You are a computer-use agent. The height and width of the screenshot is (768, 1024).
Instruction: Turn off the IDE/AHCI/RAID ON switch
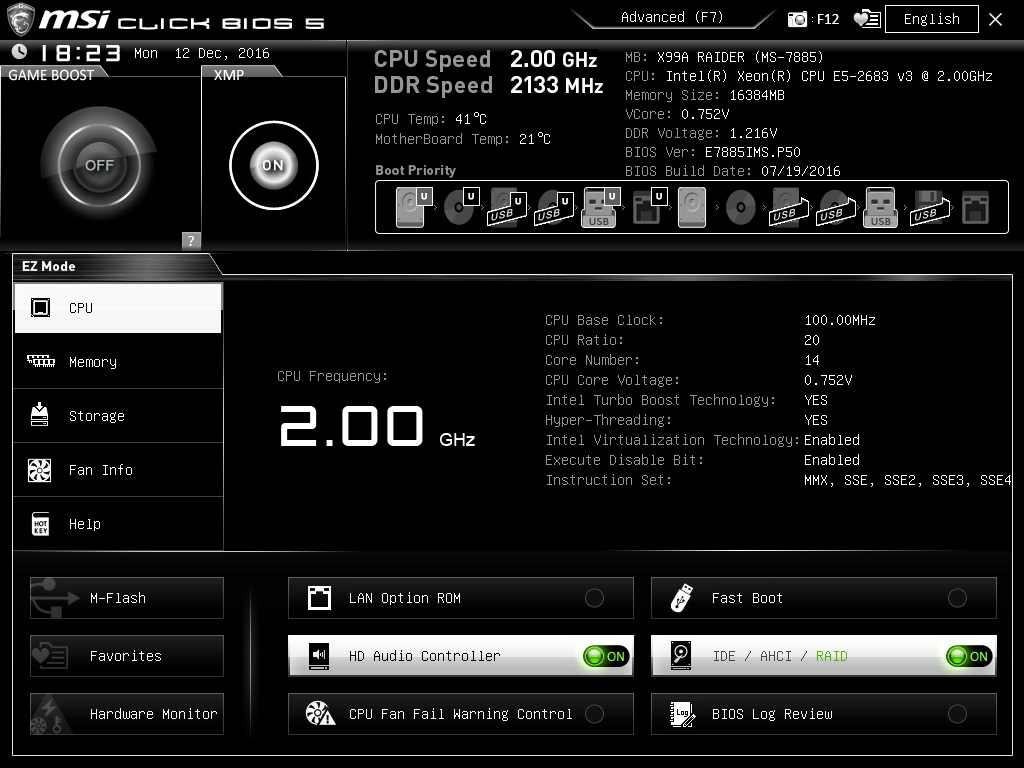pyautogui.click(x=969, y=656)
